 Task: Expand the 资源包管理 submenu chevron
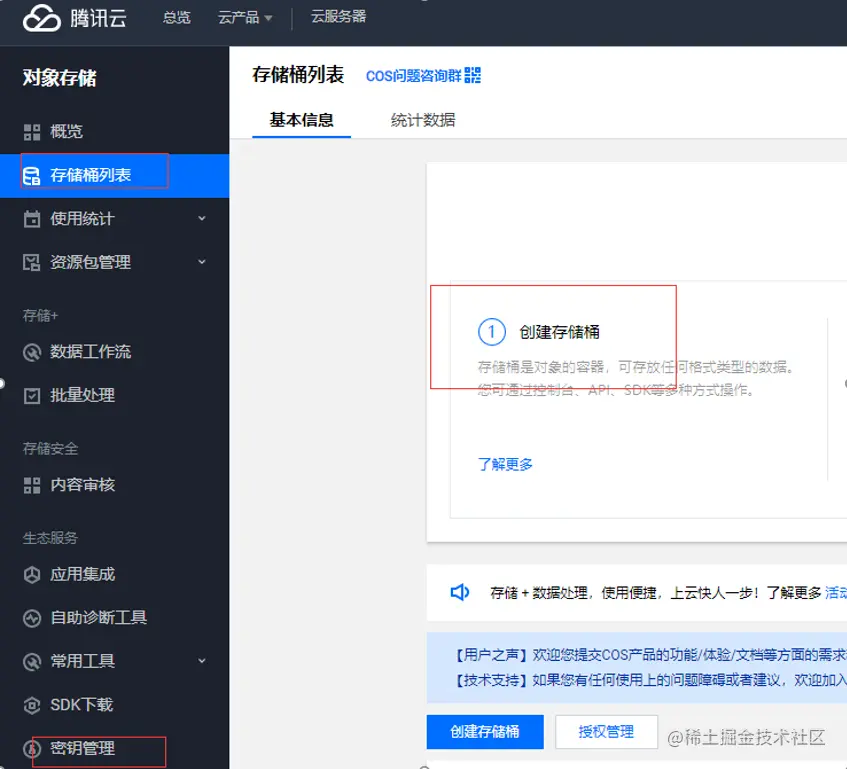point(202,262)
